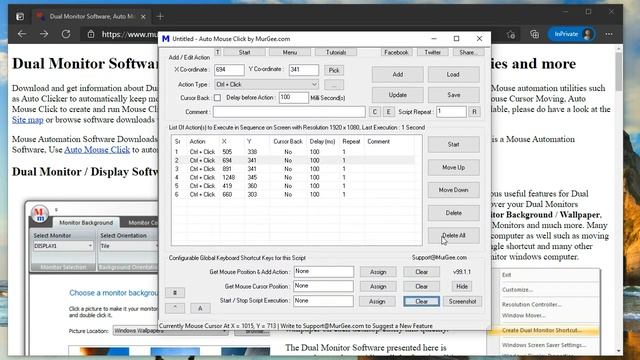Click the Delay (ms) column header
The image size is (640, 360).
[322, 142]
